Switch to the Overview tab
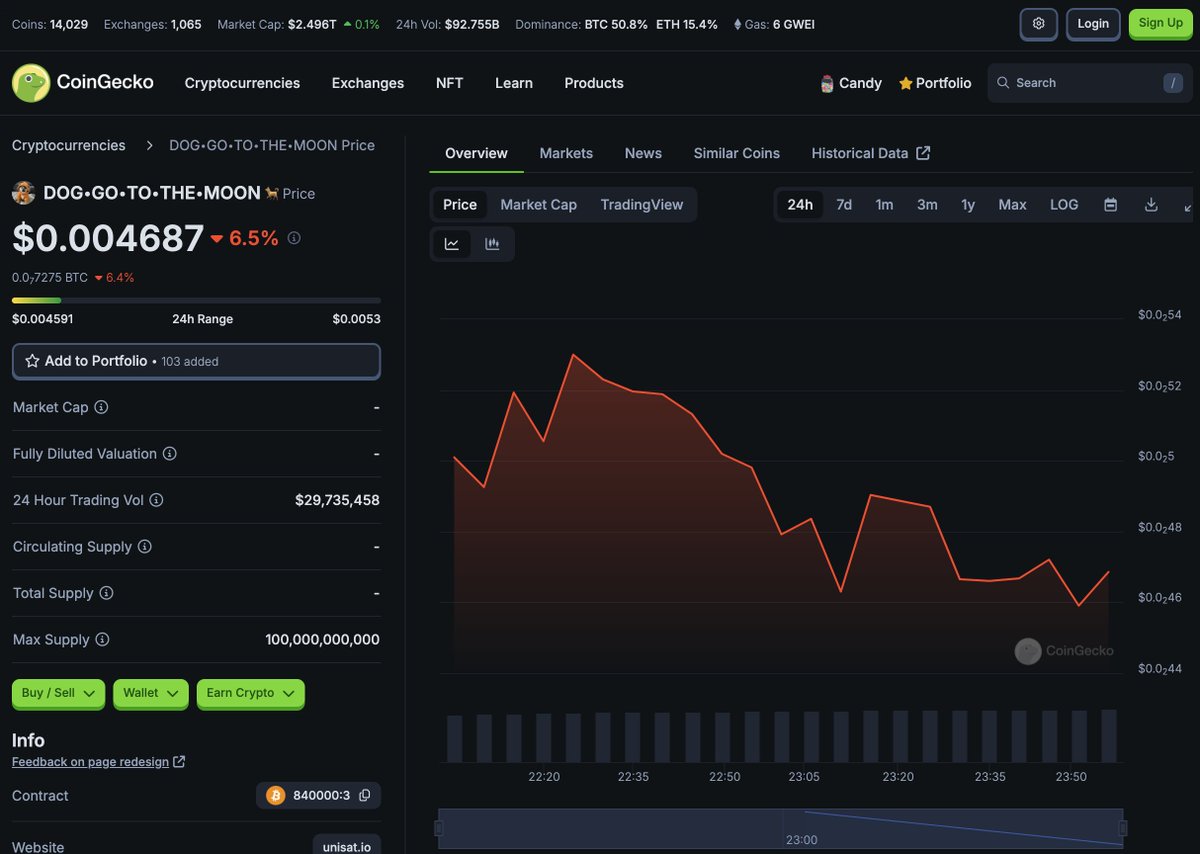 pos(476,153)
